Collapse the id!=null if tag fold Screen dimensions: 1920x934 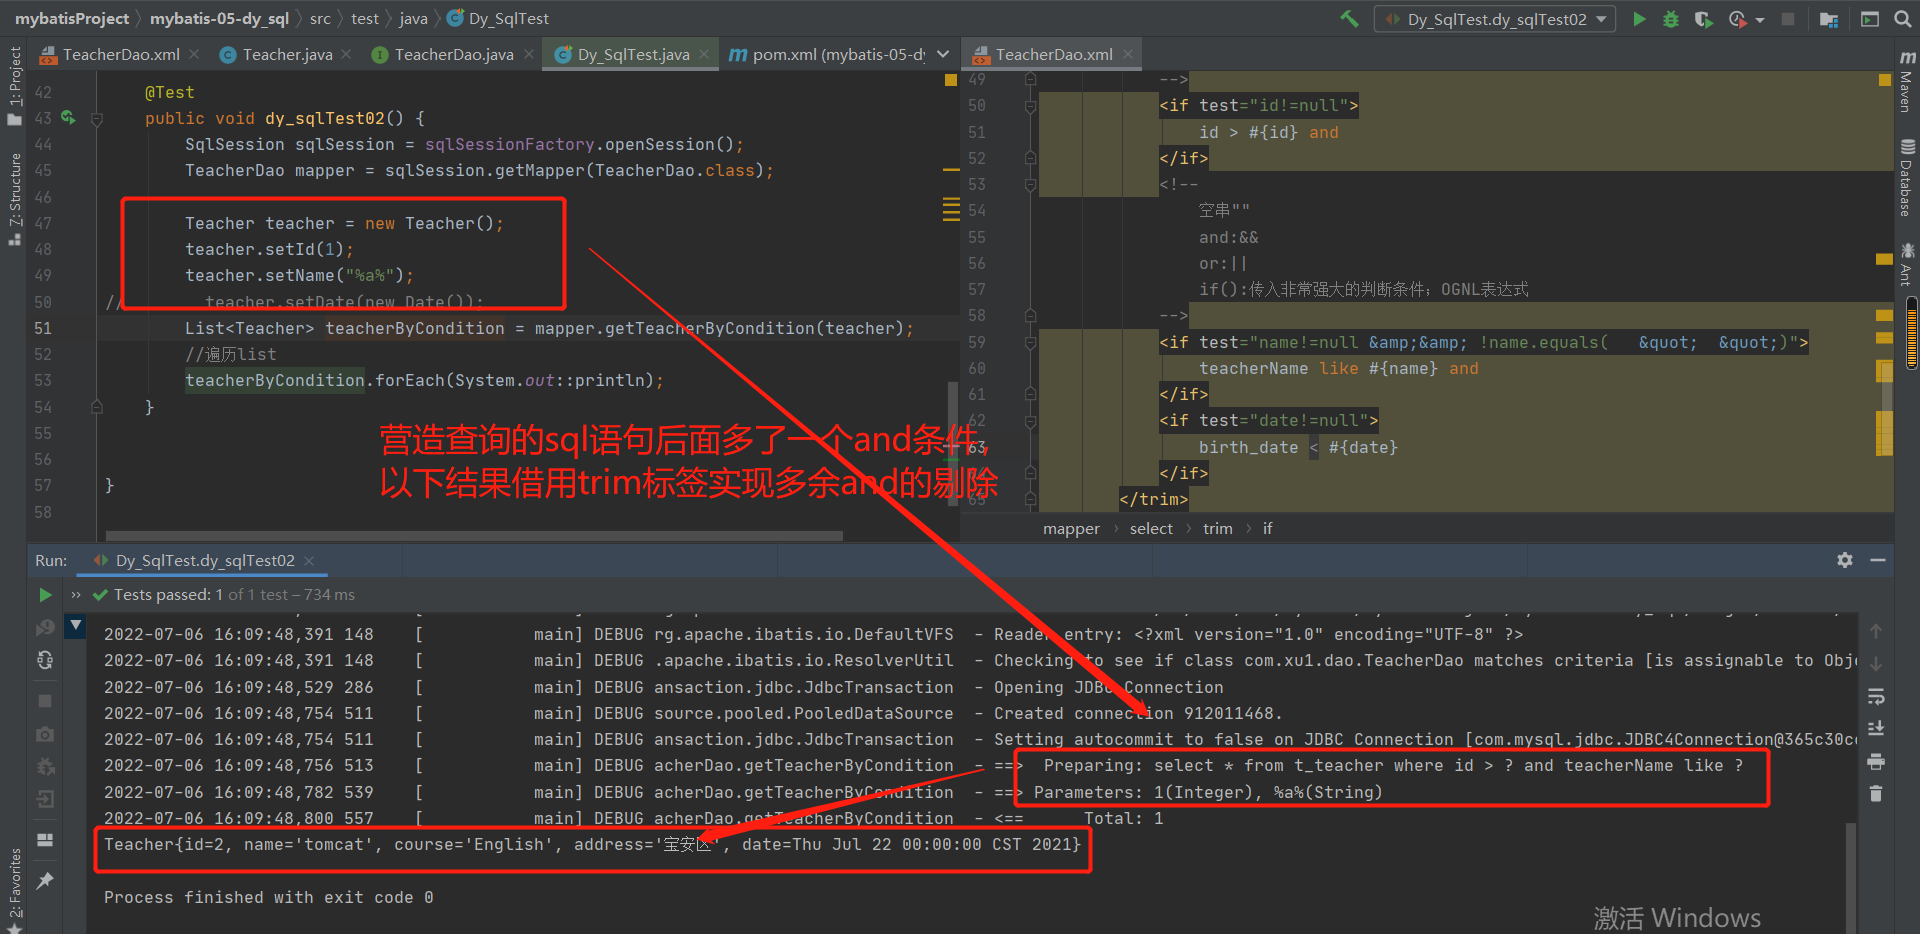pos(1030,105)
